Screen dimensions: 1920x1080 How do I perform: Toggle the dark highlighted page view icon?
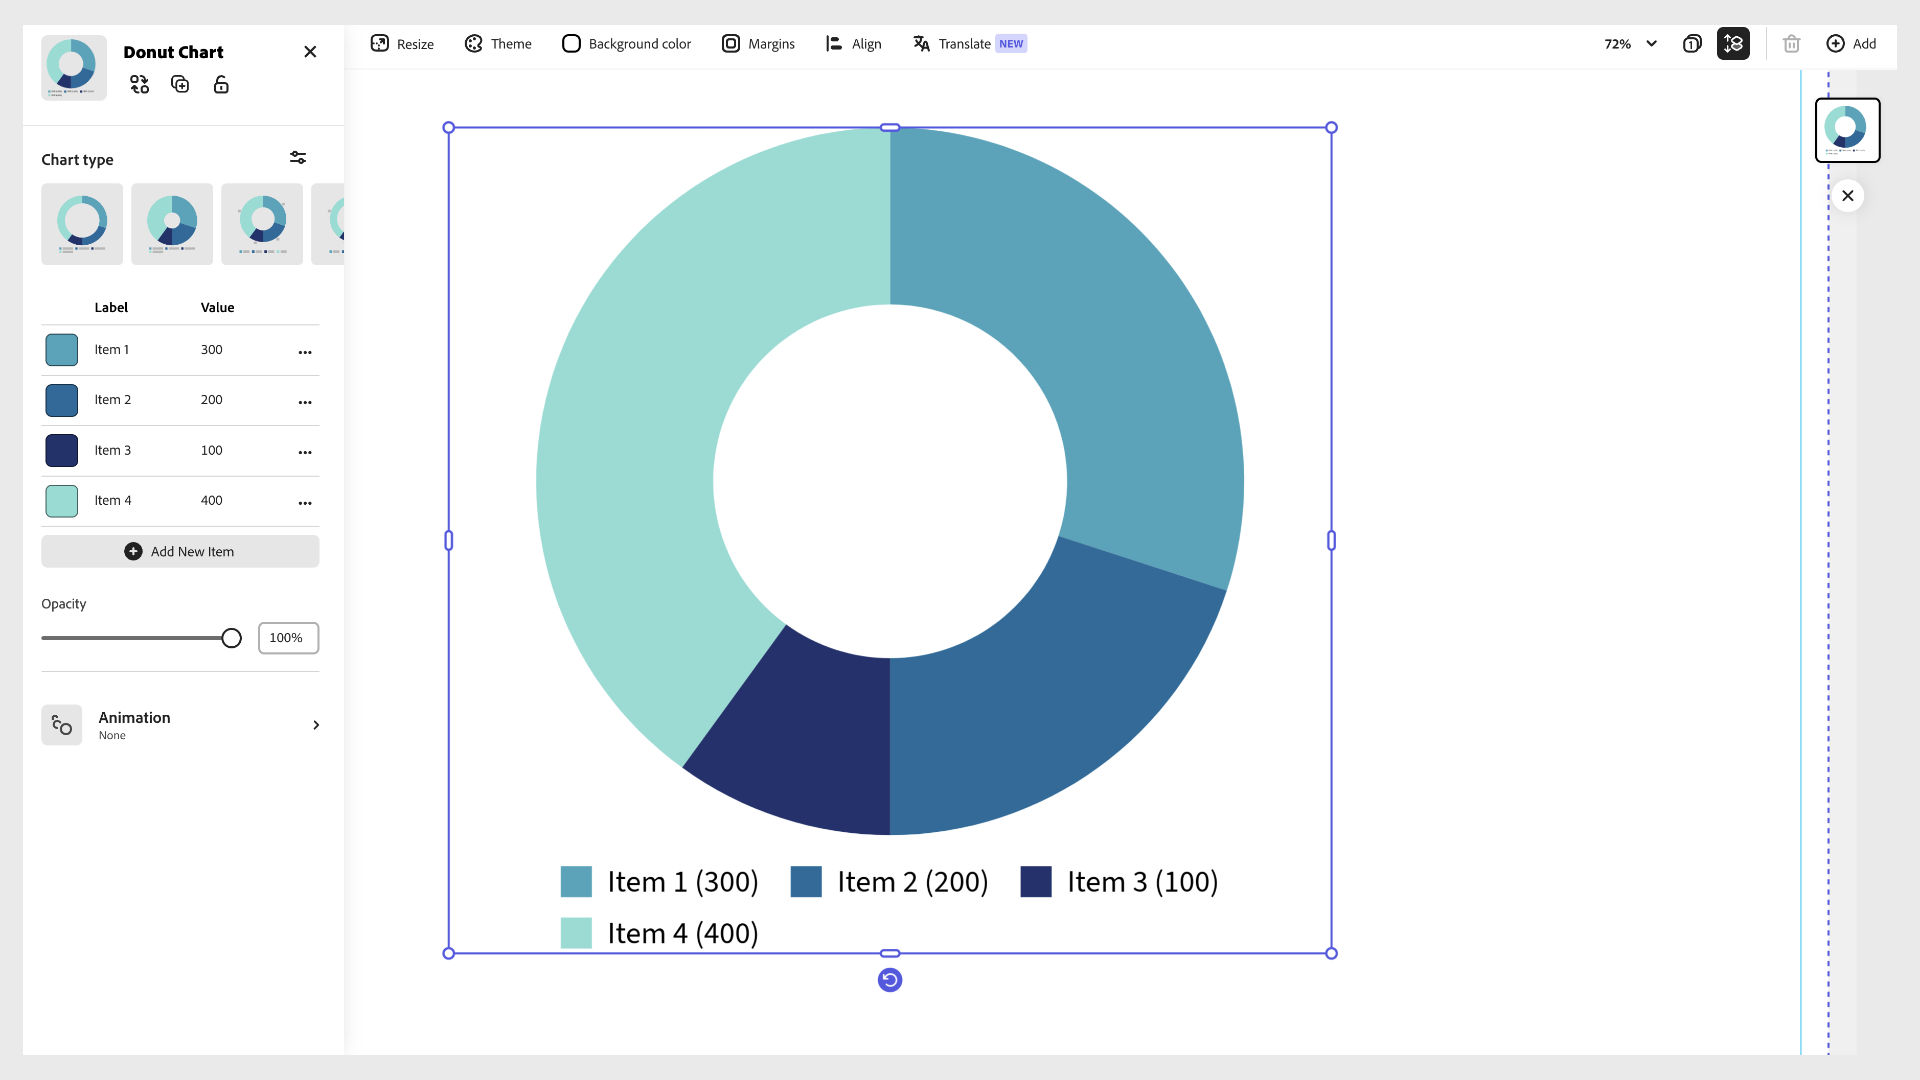pos(1733,44)
